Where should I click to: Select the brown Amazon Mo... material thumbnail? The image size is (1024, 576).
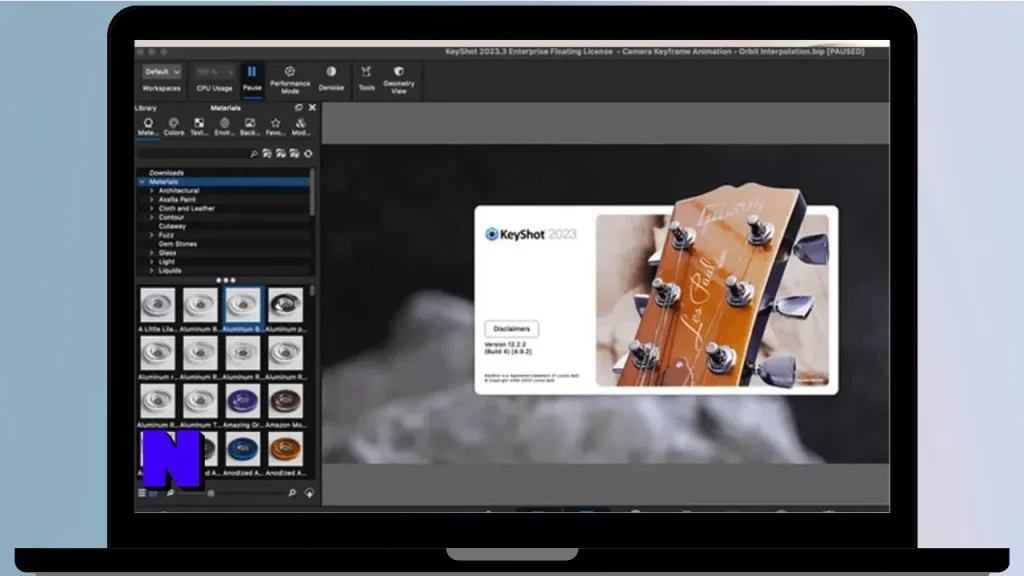coord(285,401)
